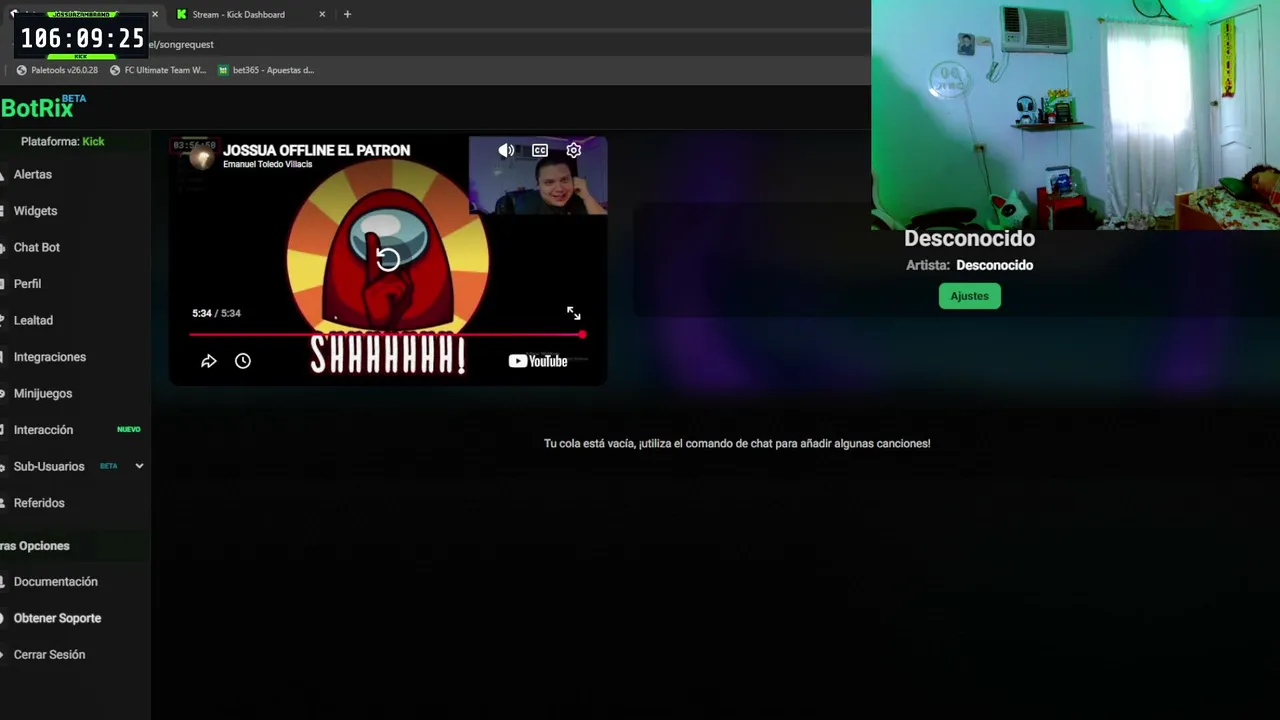Open a new browser tab
The width and height of the screenshot is (1280, 720).
click(x=347, y=14)
